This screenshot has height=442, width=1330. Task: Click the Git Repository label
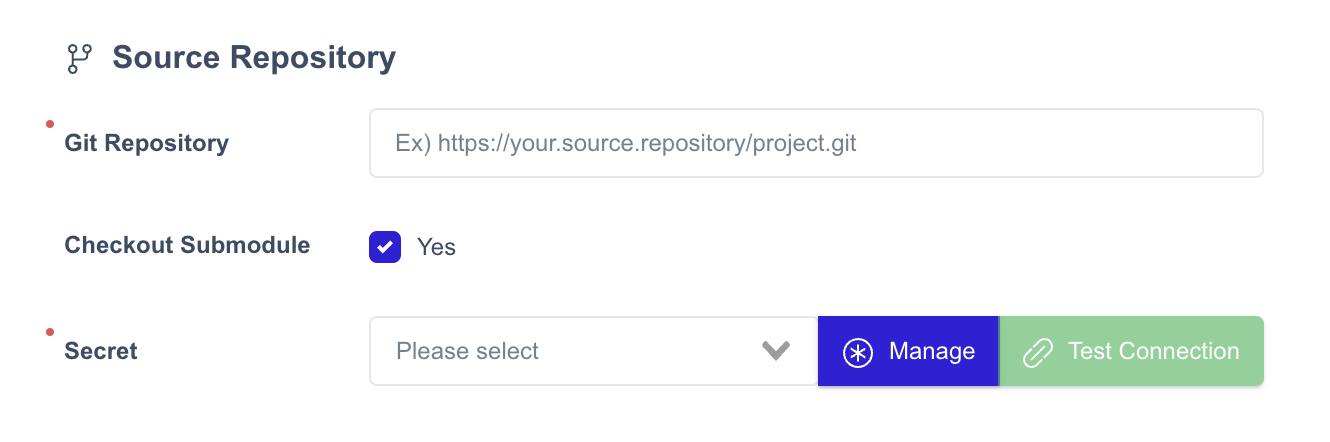[x=147, y=143]
